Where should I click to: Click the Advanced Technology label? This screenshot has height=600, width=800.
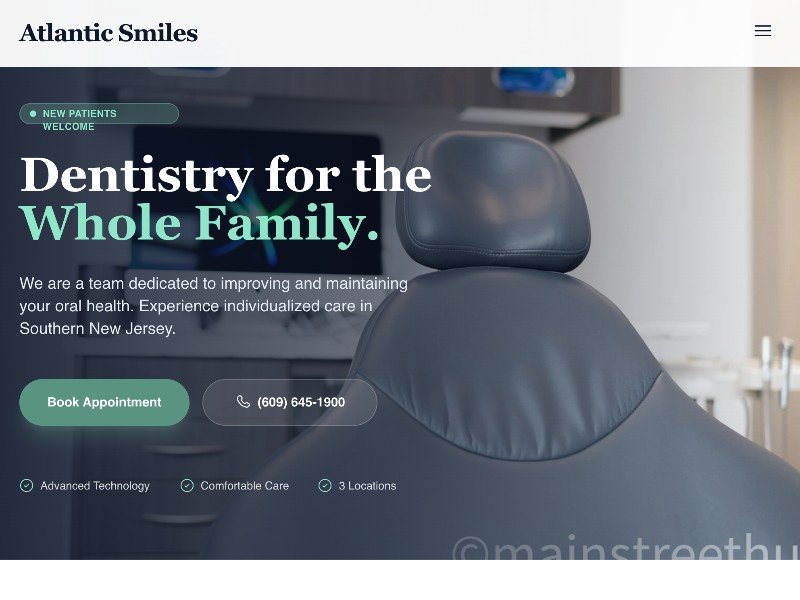click(x=95, y=486)
